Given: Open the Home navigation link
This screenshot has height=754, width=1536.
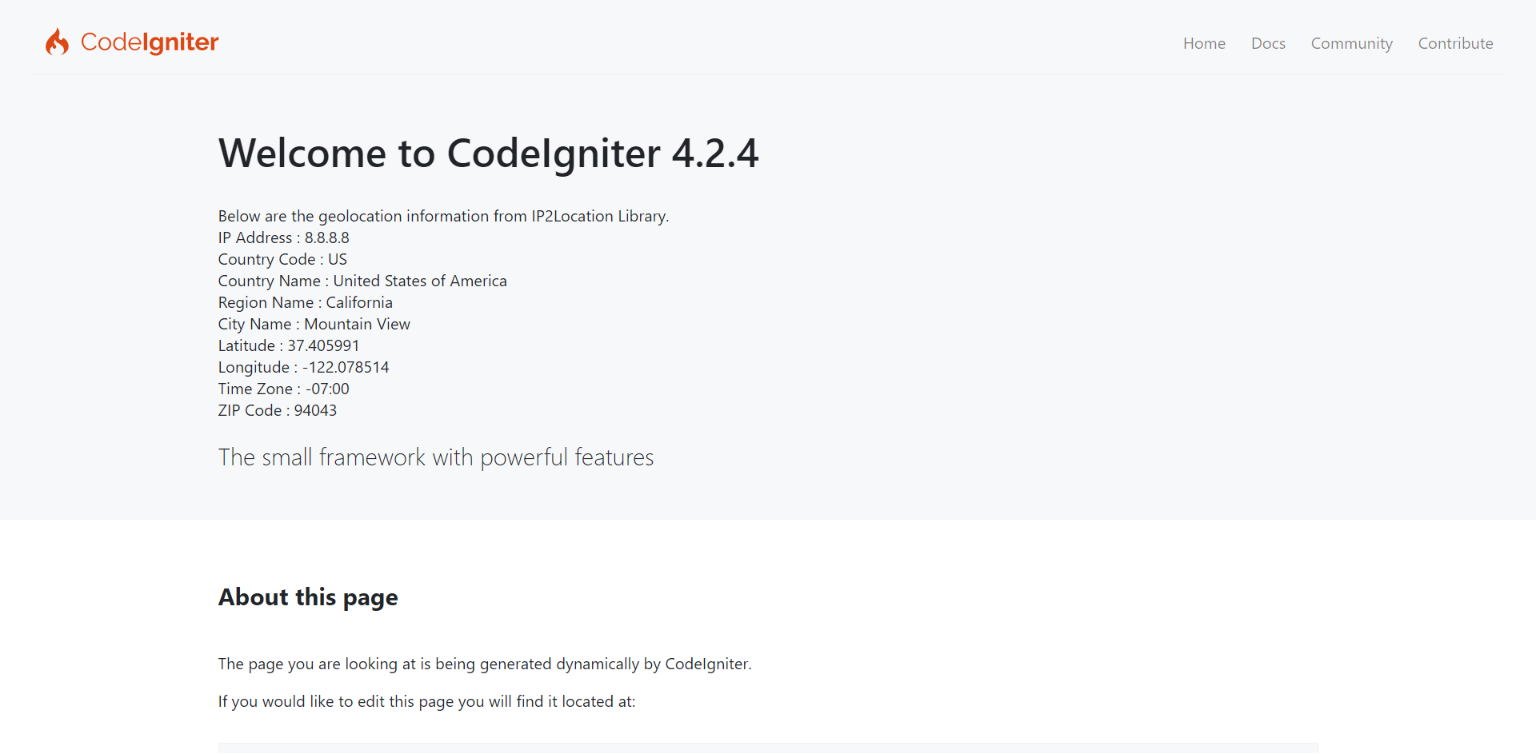Looking at the screenshot, I should click(x=1204, y=43).
